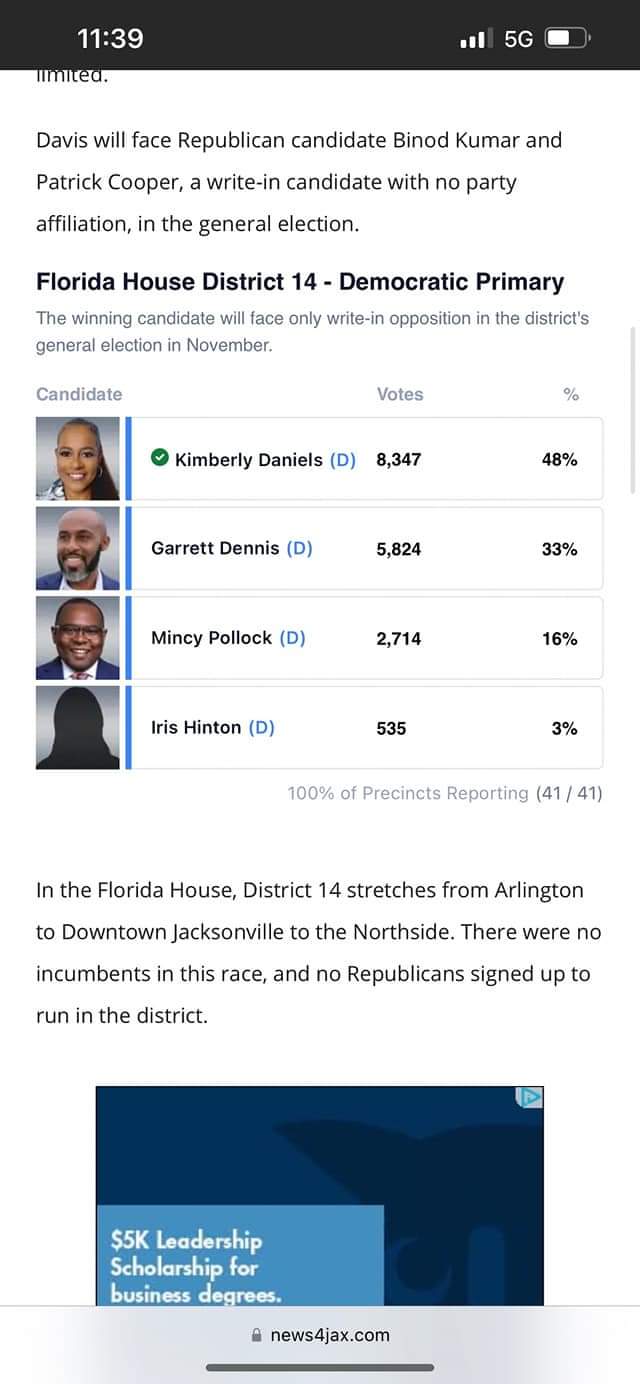
Task: Tap the padlock icon beside news4jax.com
Action: tap(257, 1335)
